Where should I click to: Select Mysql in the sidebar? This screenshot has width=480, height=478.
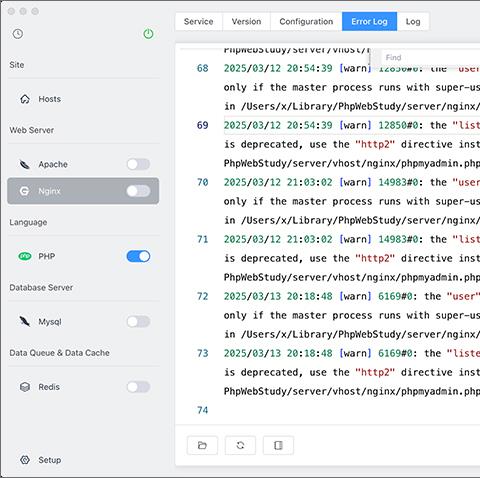point(83,322)
